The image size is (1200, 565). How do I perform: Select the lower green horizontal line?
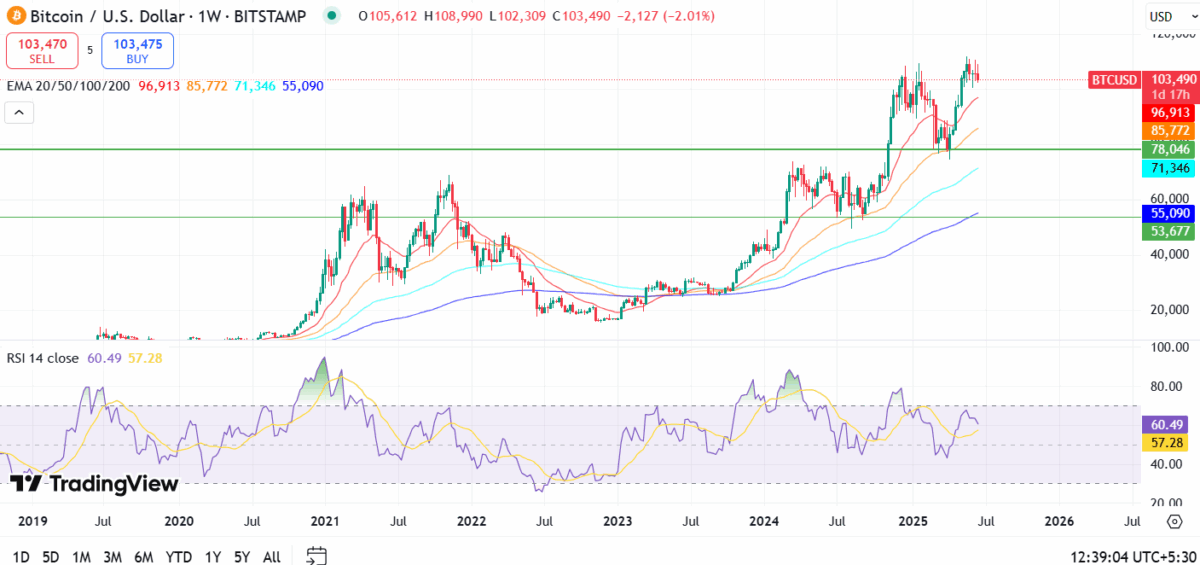point(568,217)
